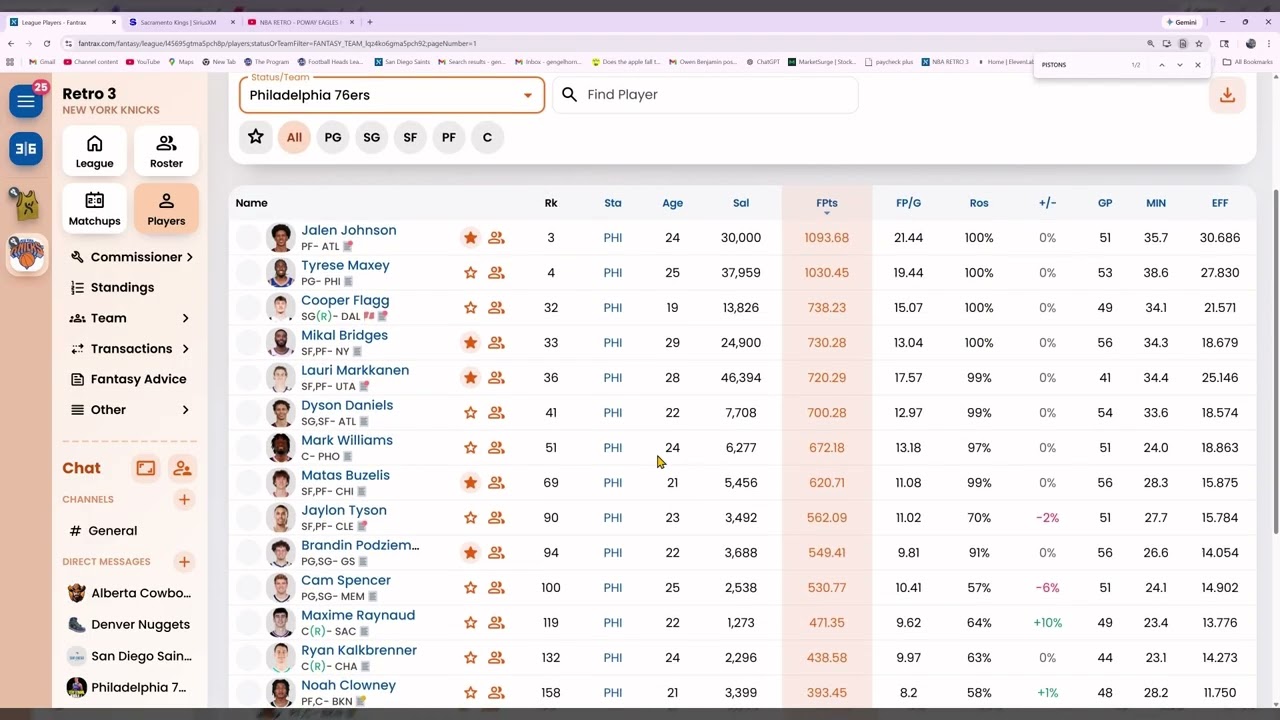Screen dimensions: 1280x720
Task: Add a new channel with plus icon
Action: click(x=184, y=499)
